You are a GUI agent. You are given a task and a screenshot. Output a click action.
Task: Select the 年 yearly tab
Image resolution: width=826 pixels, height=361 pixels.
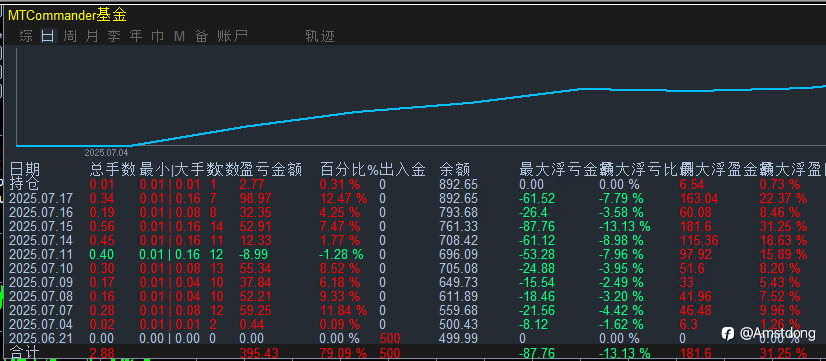coord(136,36)
